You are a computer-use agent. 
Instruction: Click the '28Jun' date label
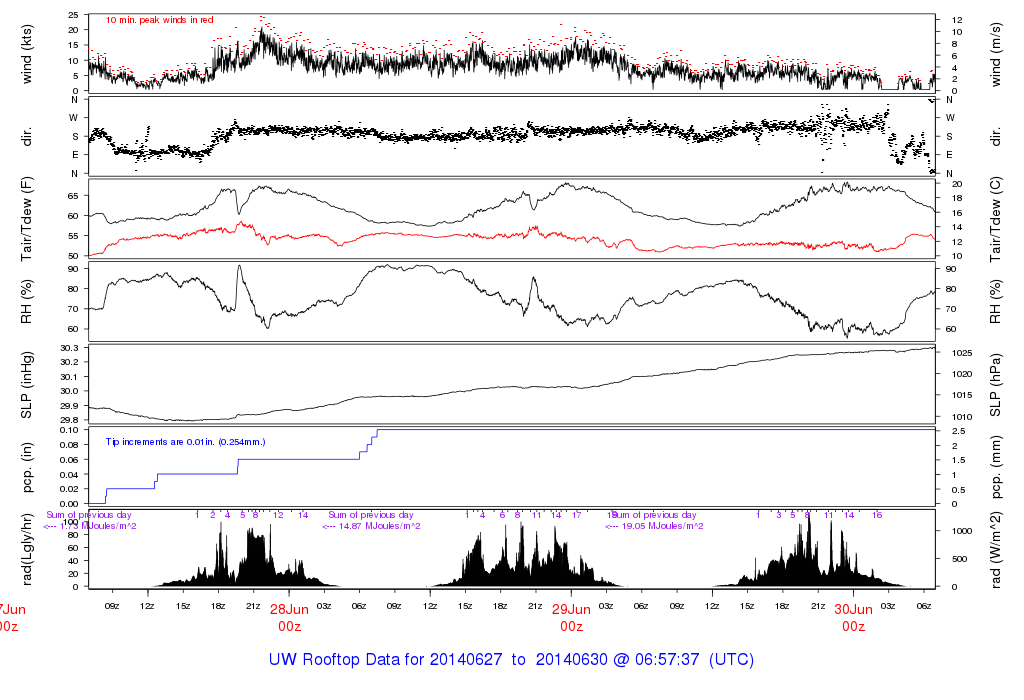coord(289,609)
